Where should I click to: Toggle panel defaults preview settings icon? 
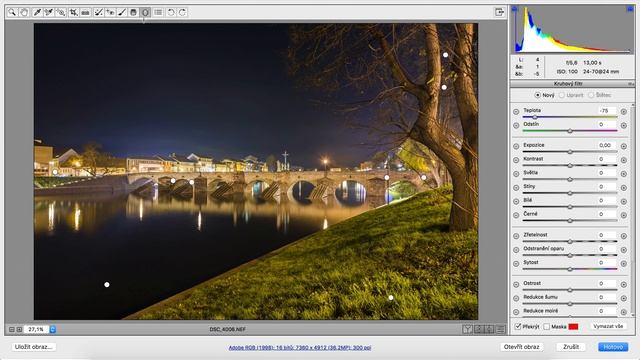pyautogui.click(x=501, y=329)
